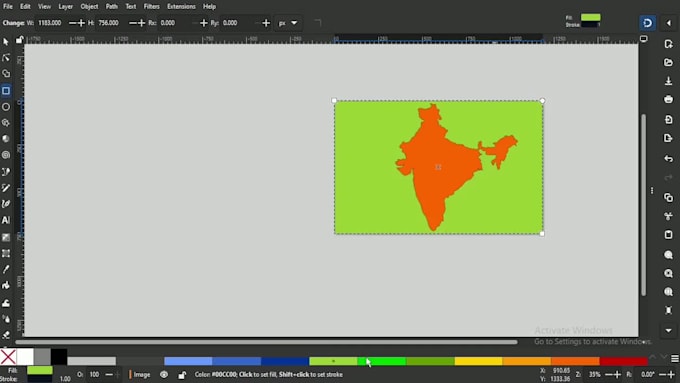Select the Rectangle tool

tap(6, 91)
